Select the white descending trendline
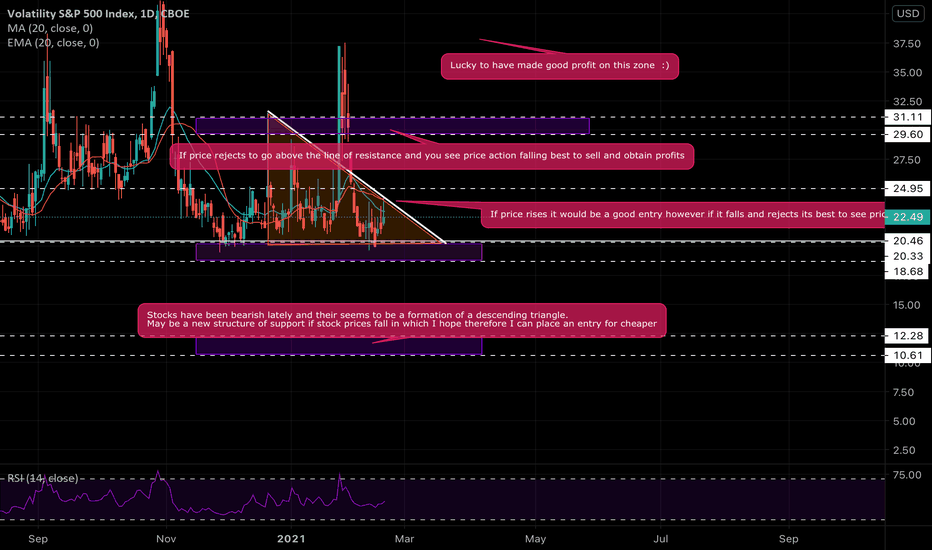This screenshot has height=550, width=932. (x=356, y=177)
